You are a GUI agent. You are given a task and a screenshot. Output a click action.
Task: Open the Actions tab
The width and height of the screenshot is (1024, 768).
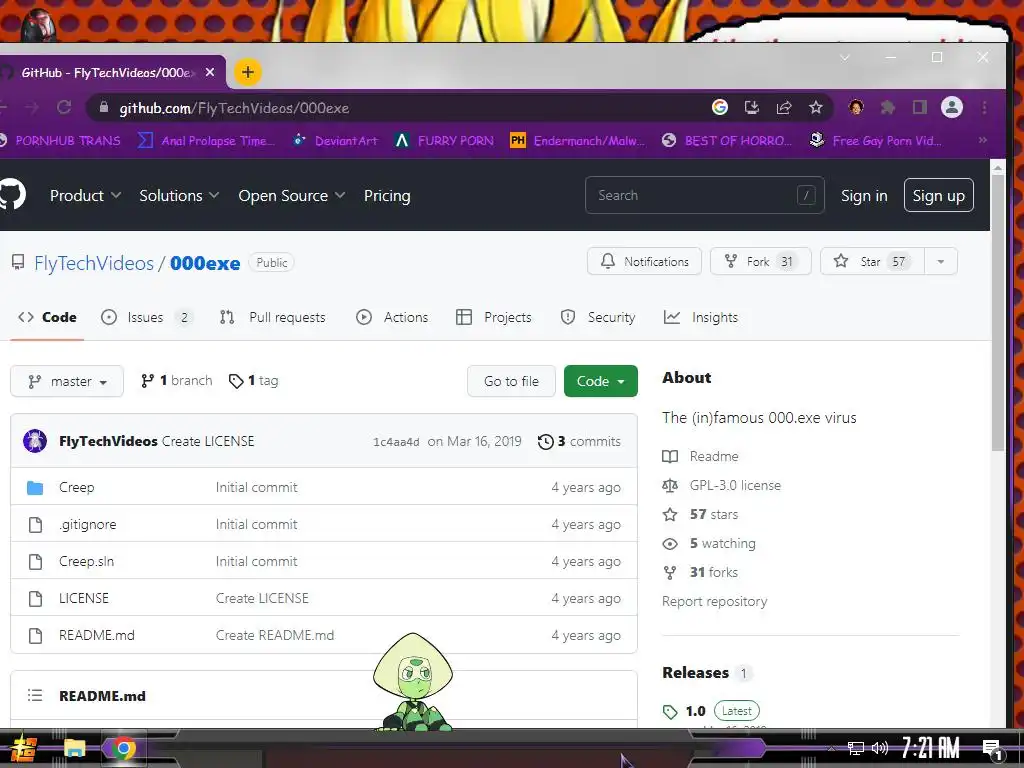[x=392, y=317]
